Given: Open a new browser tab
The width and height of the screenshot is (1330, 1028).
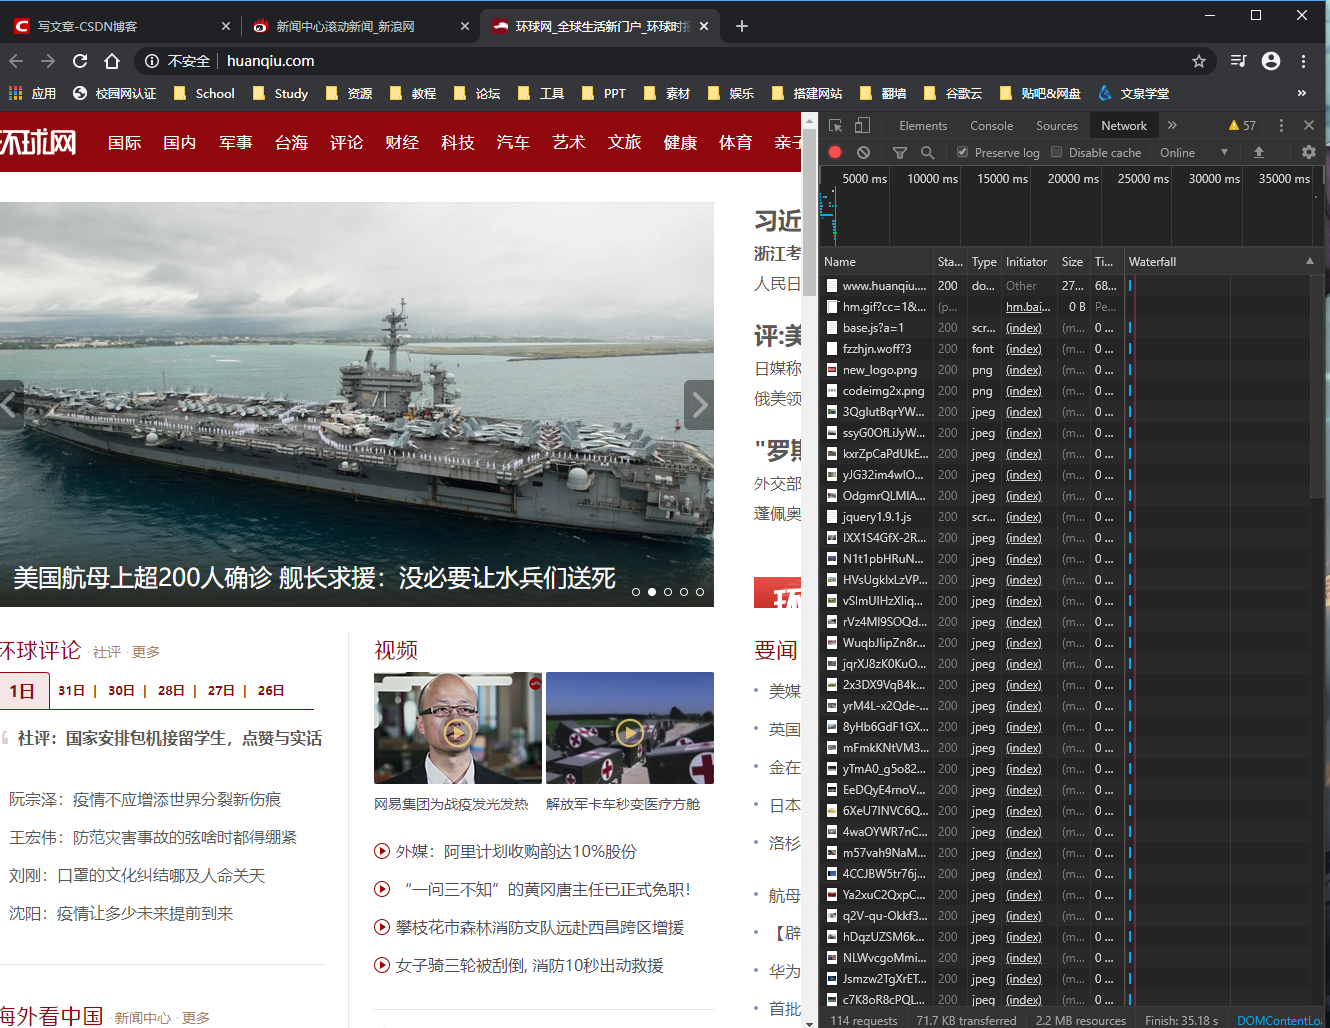Looking at the screenshot, I should 742,26.
